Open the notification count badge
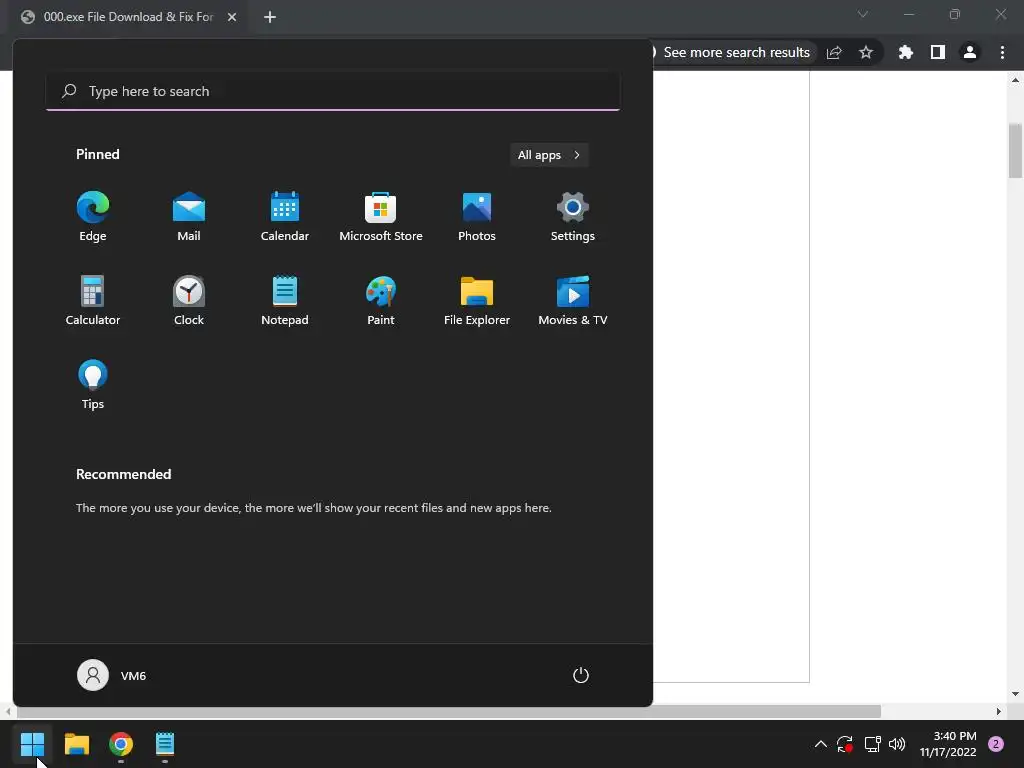The height and width of the screenshot is (768, 1024). tap(996, 744)
